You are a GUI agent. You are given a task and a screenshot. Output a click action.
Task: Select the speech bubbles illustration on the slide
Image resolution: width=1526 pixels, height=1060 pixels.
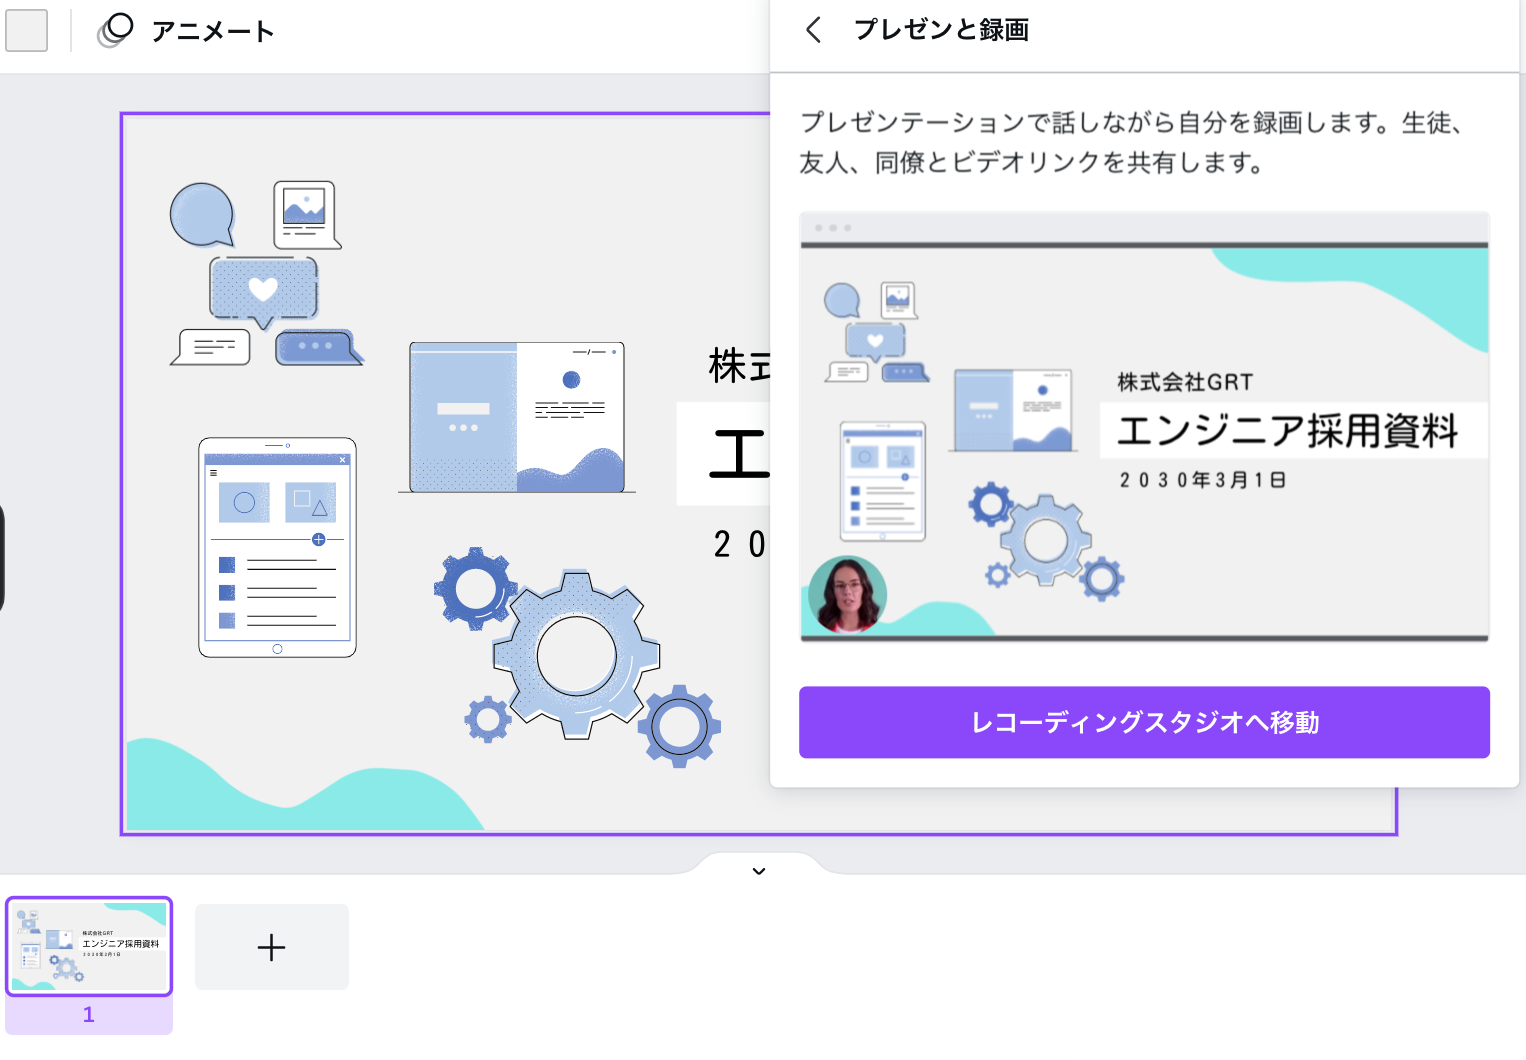pyautogui.click(x=267, y=274)
